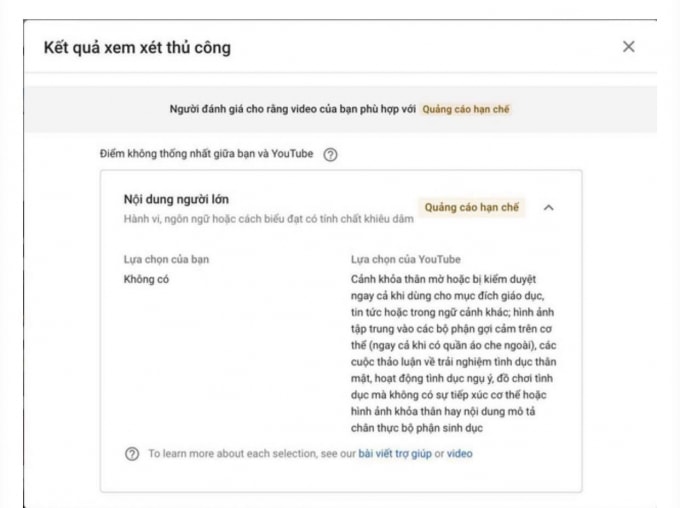Click Quảng cáo hạn chế badge in card
The width and height of the screenshot is (680, 508).
[x=471, y=207]
